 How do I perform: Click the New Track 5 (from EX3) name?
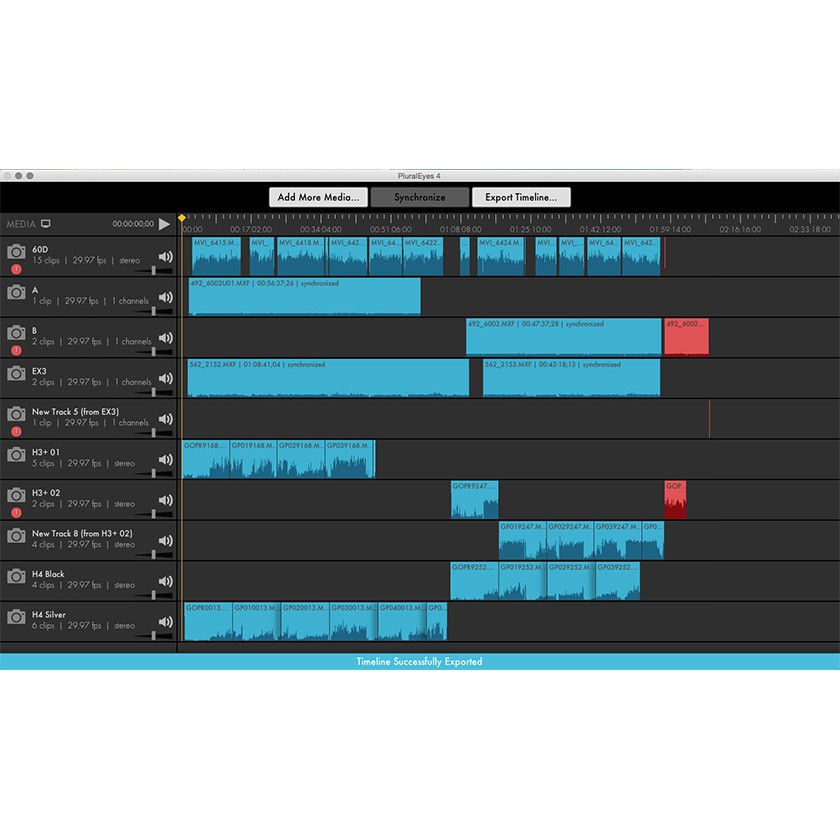point(76,411)
